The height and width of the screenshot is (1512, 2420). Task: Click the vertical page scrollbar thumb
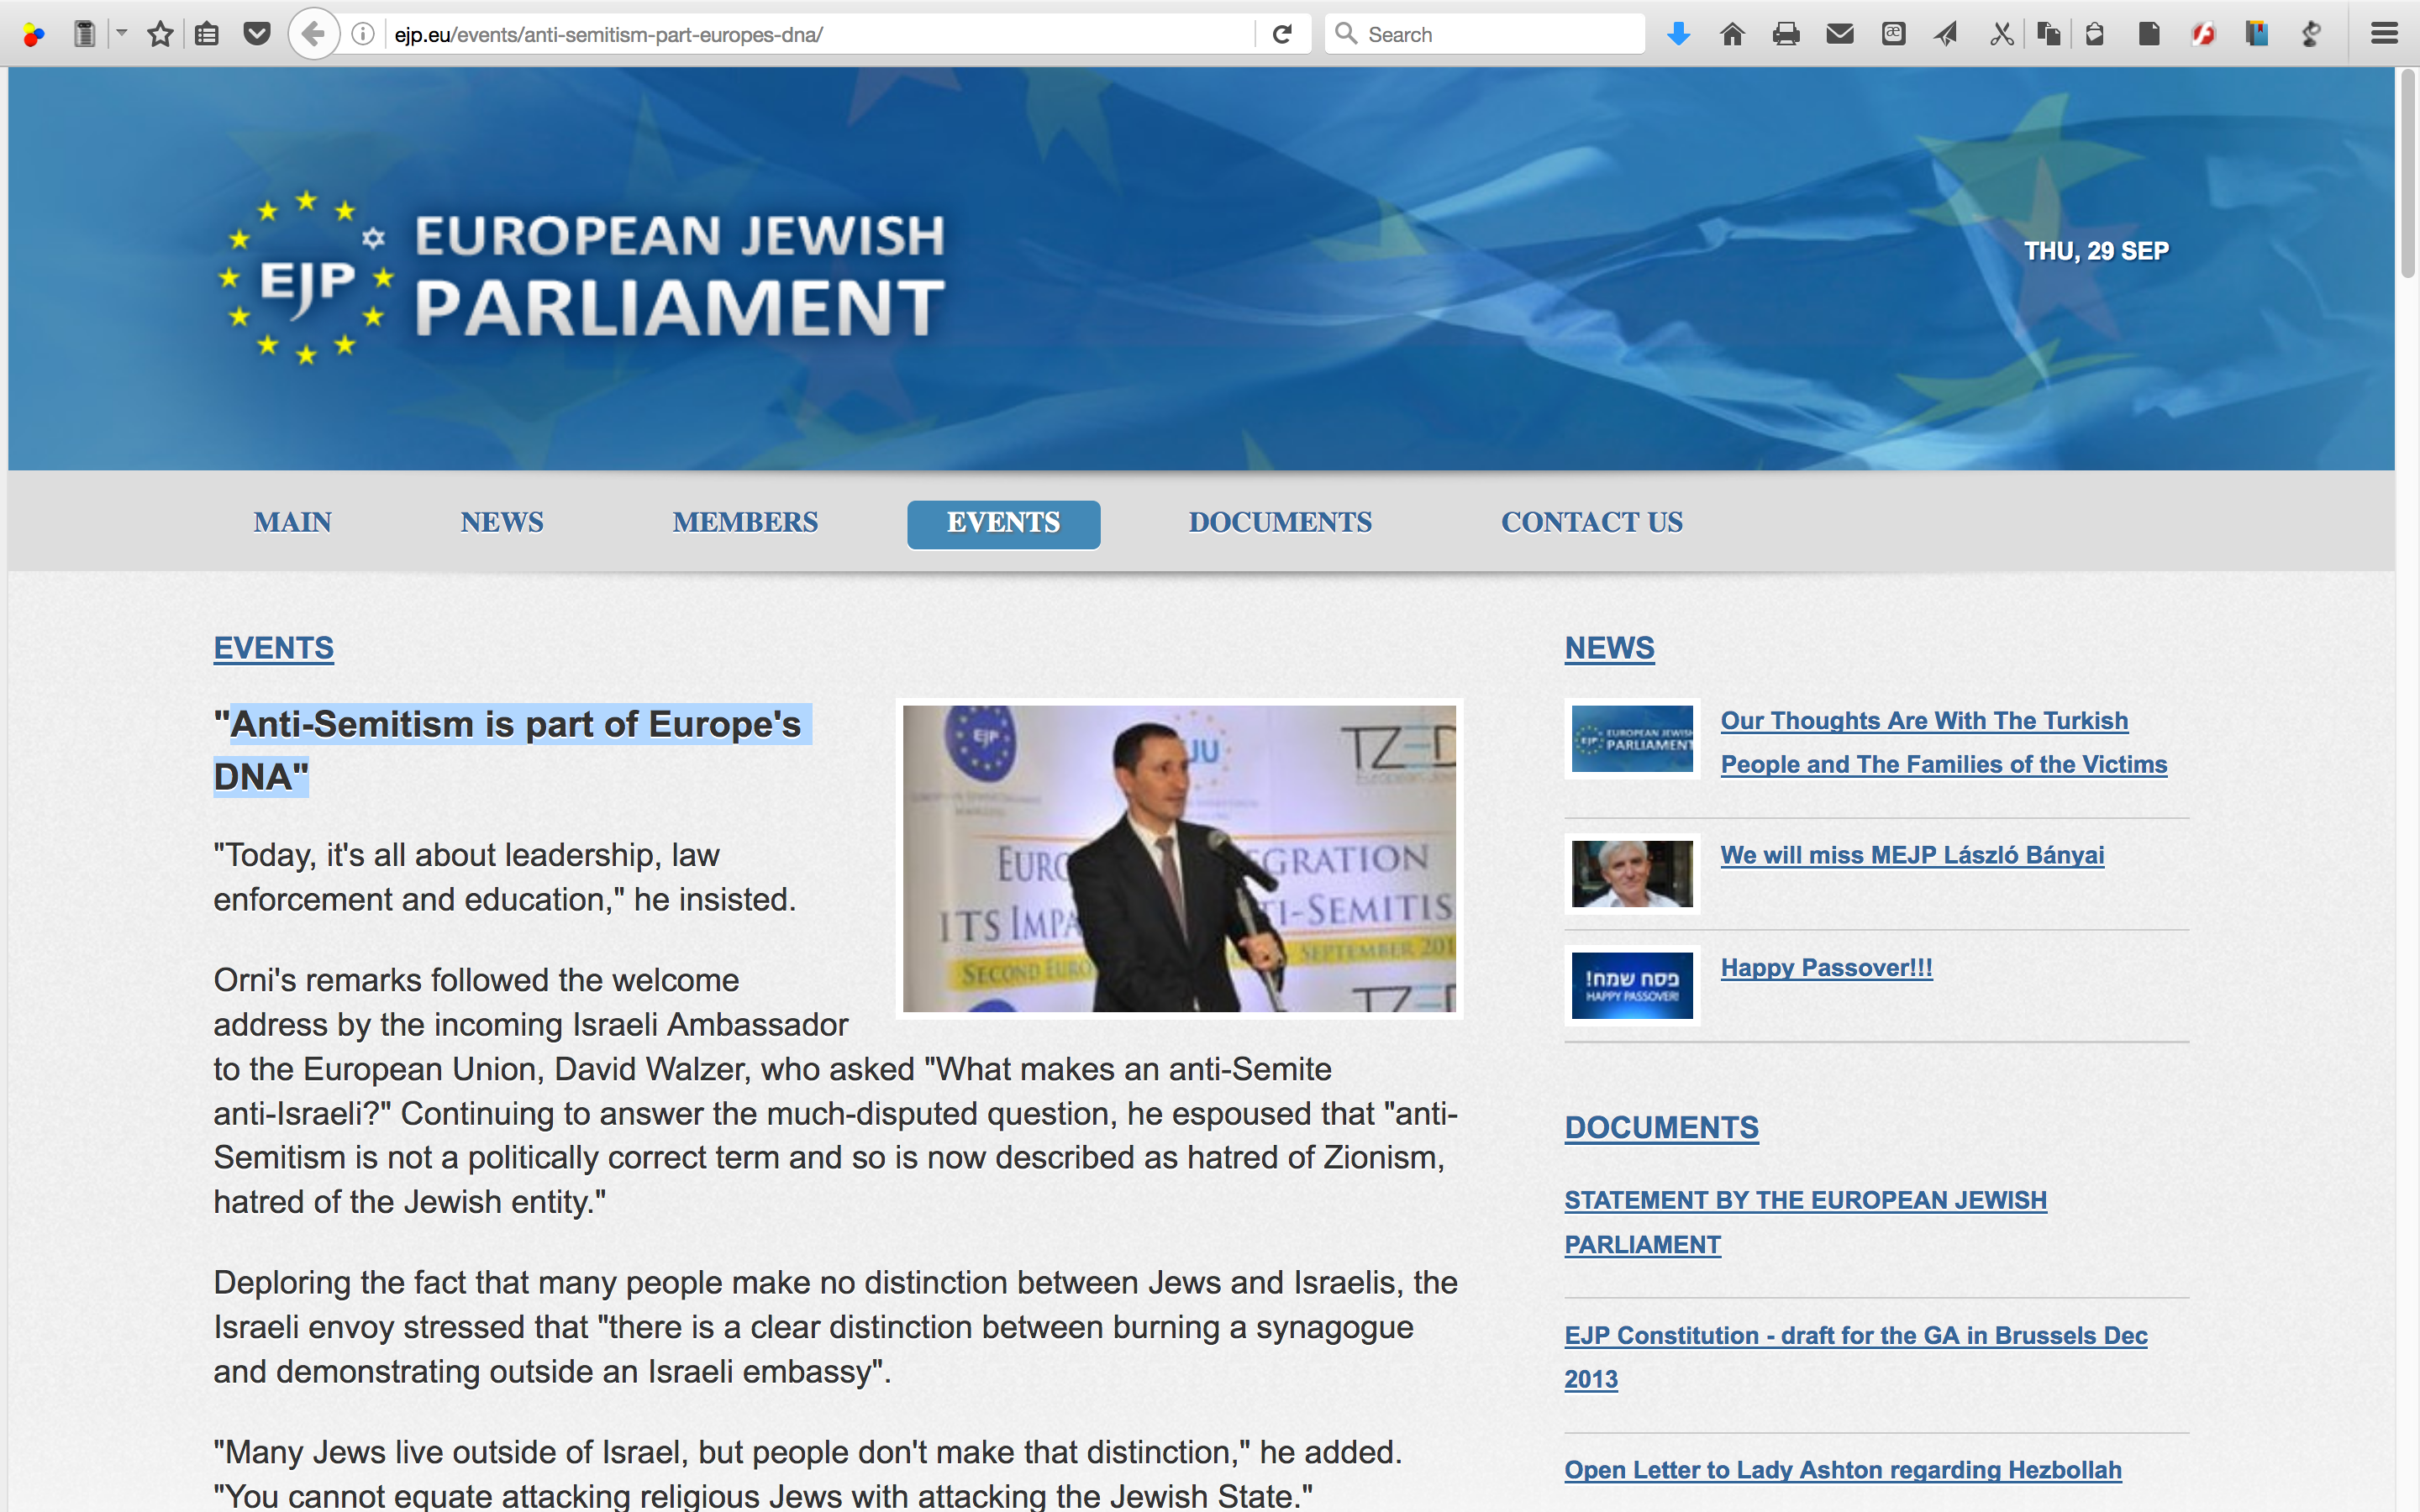pos(2408,175)
